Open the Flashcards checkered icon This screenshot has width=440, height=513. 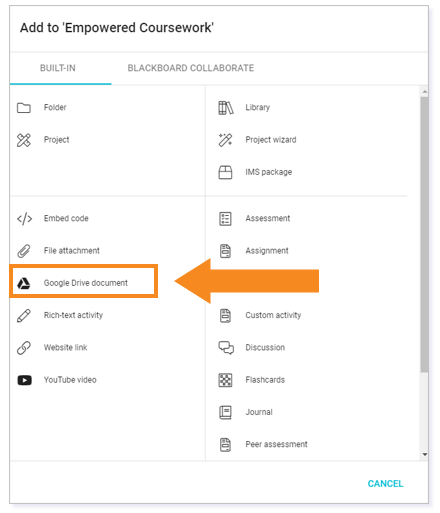[x=225, y=380]
